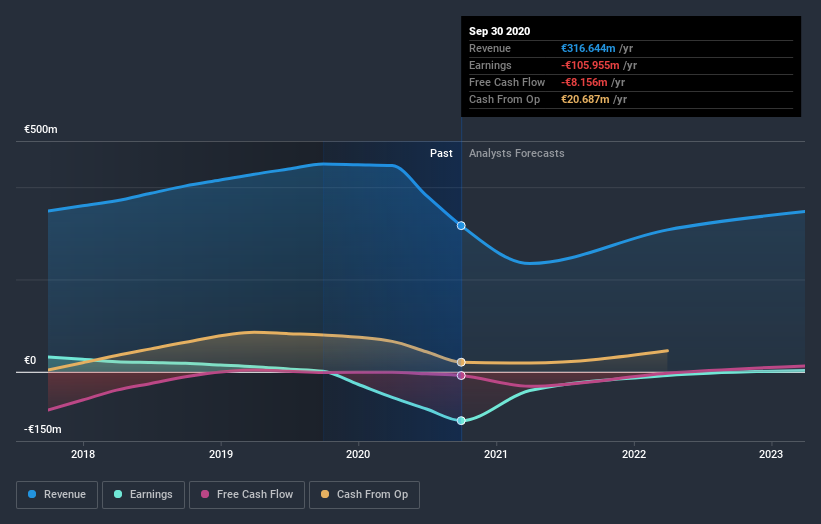Click the -€8.156m free cash flow value
The height and width of the screenshot is (524, 821).
click(x=584, y=82)
